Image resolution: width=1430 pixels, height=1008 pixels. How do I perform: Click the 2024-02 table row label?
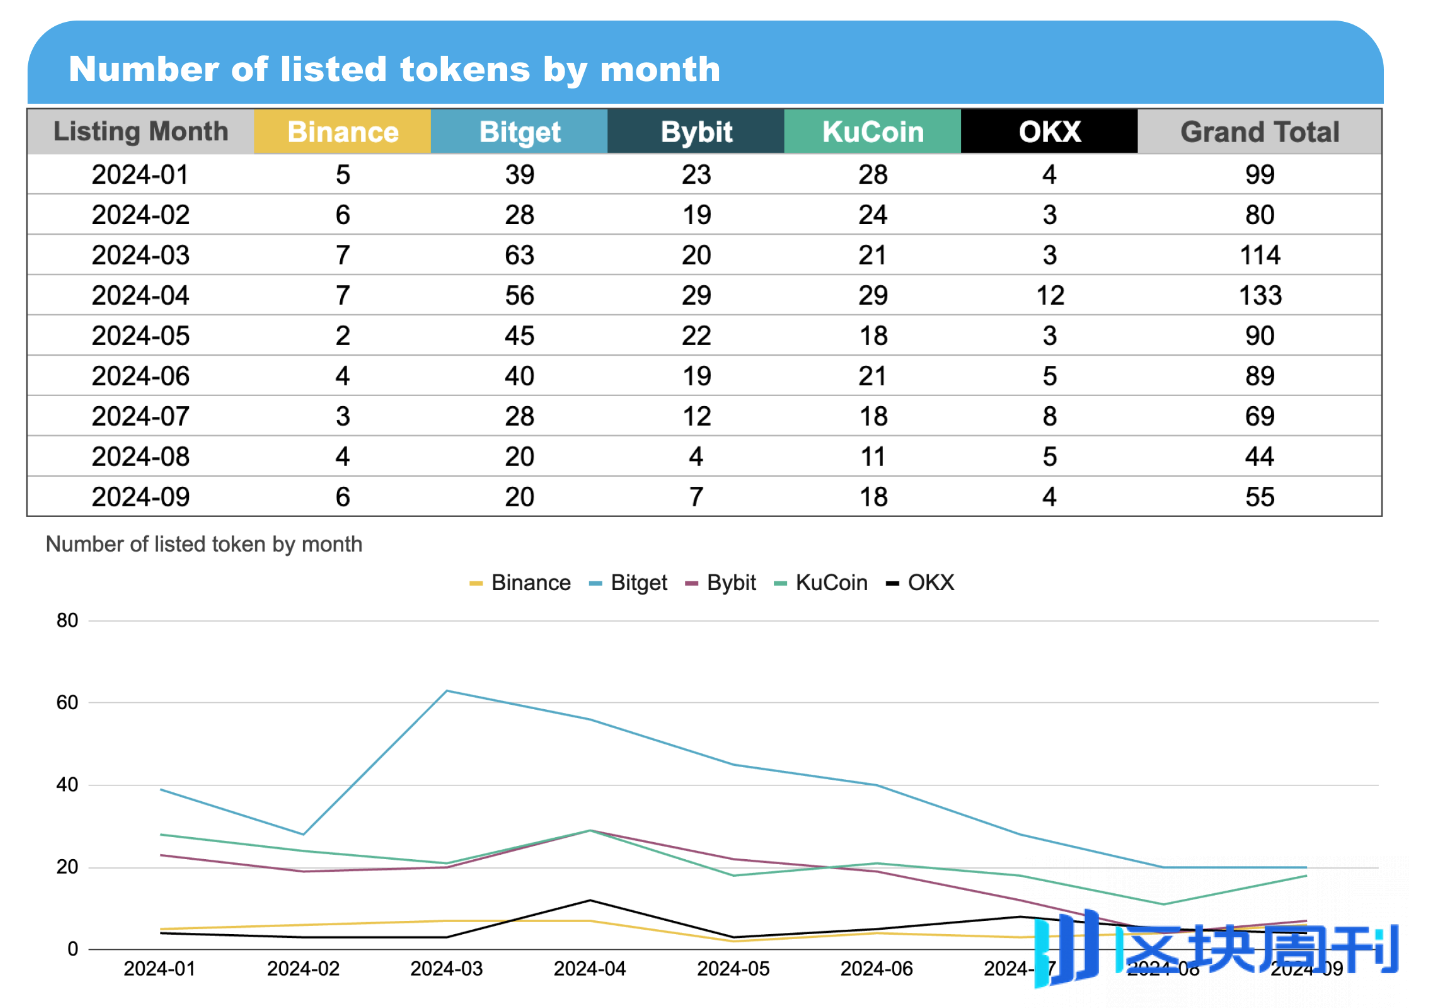(x=140, y=215)
